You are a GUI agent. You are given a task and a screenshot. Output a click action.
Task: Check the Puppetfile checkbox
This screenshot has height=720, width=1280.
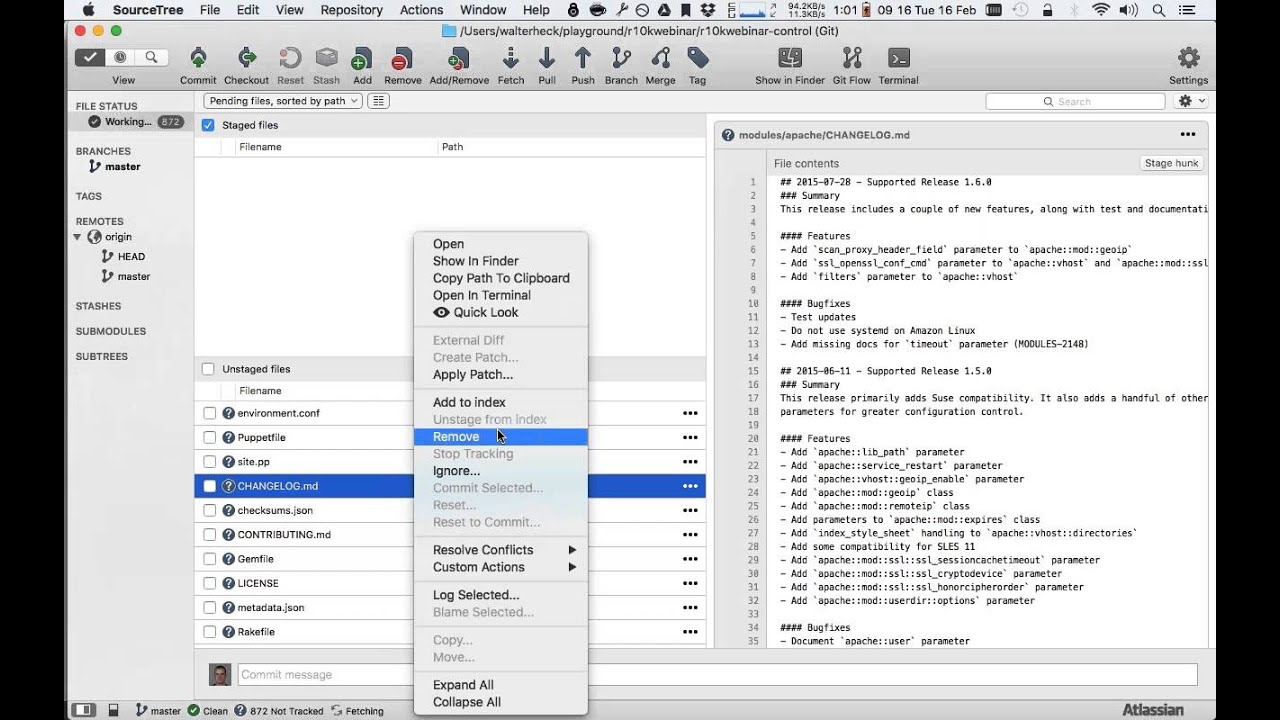click(210, 437)
